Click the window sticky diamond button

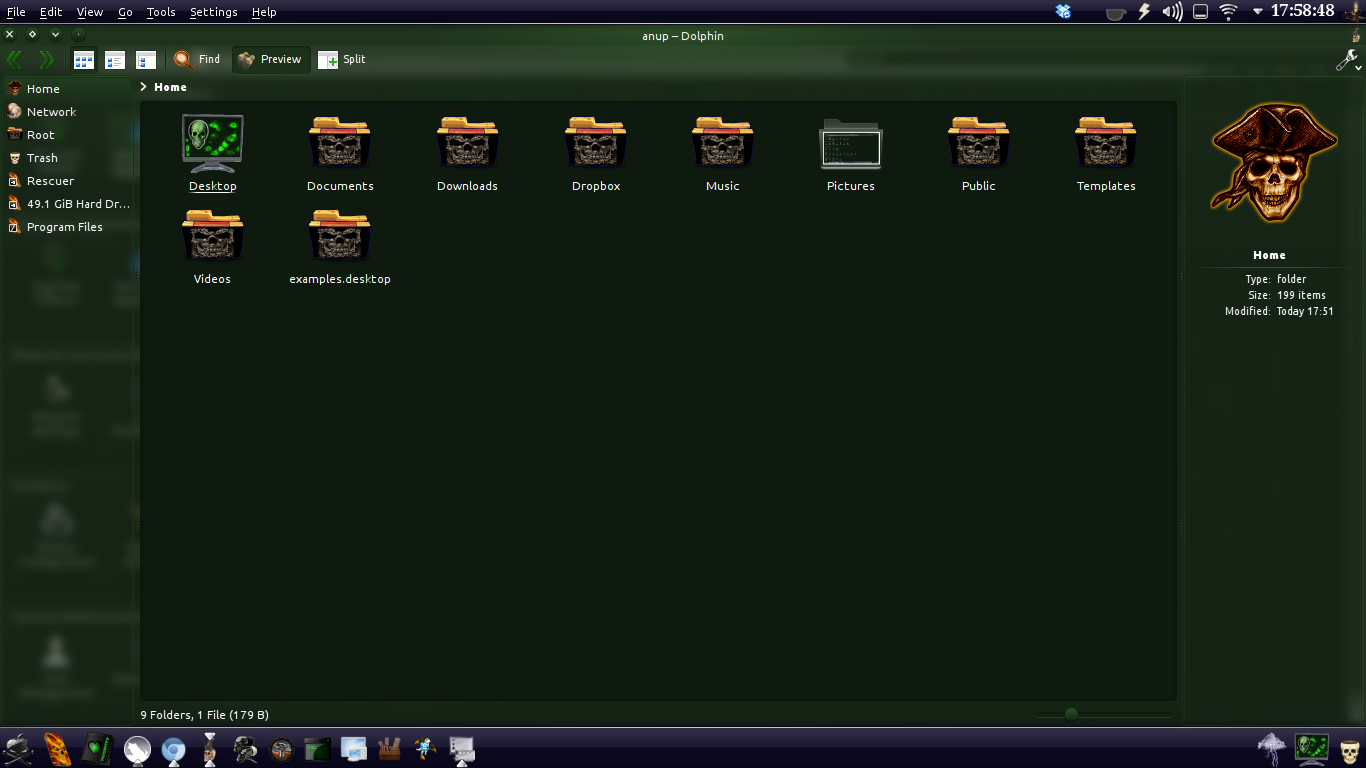[x=32, y=35]
